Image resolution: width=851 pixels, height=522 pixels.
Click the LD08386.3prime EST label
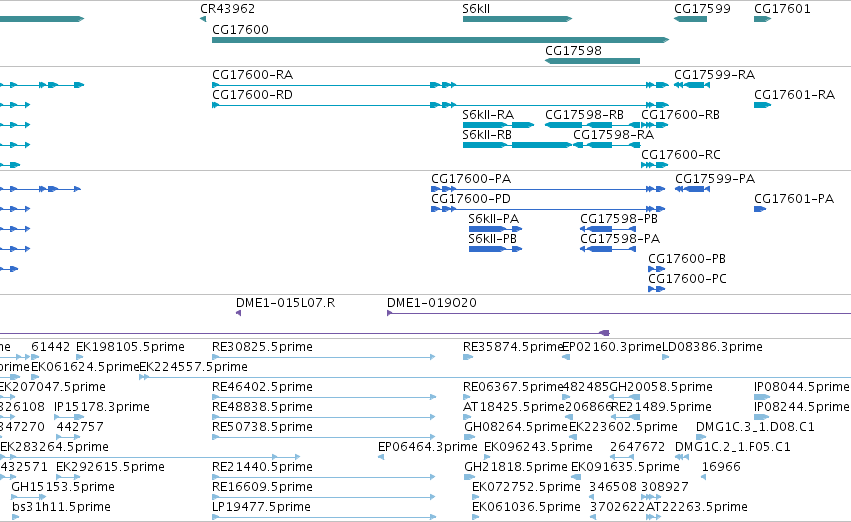(x=712, y=347)
